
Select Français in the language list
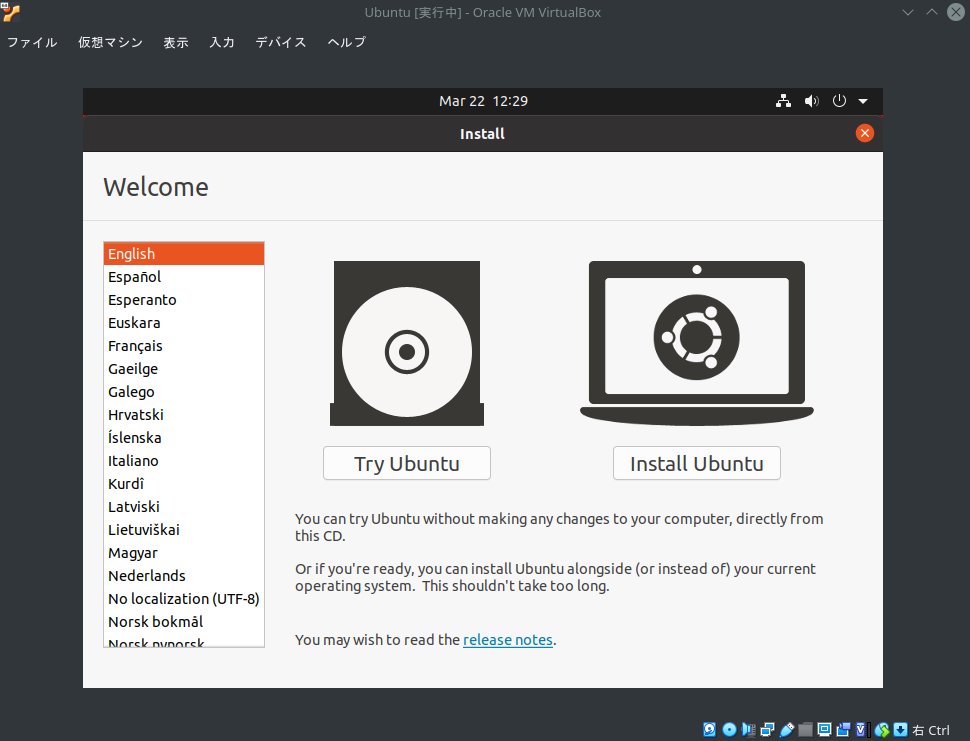click(x=184, y=346)
